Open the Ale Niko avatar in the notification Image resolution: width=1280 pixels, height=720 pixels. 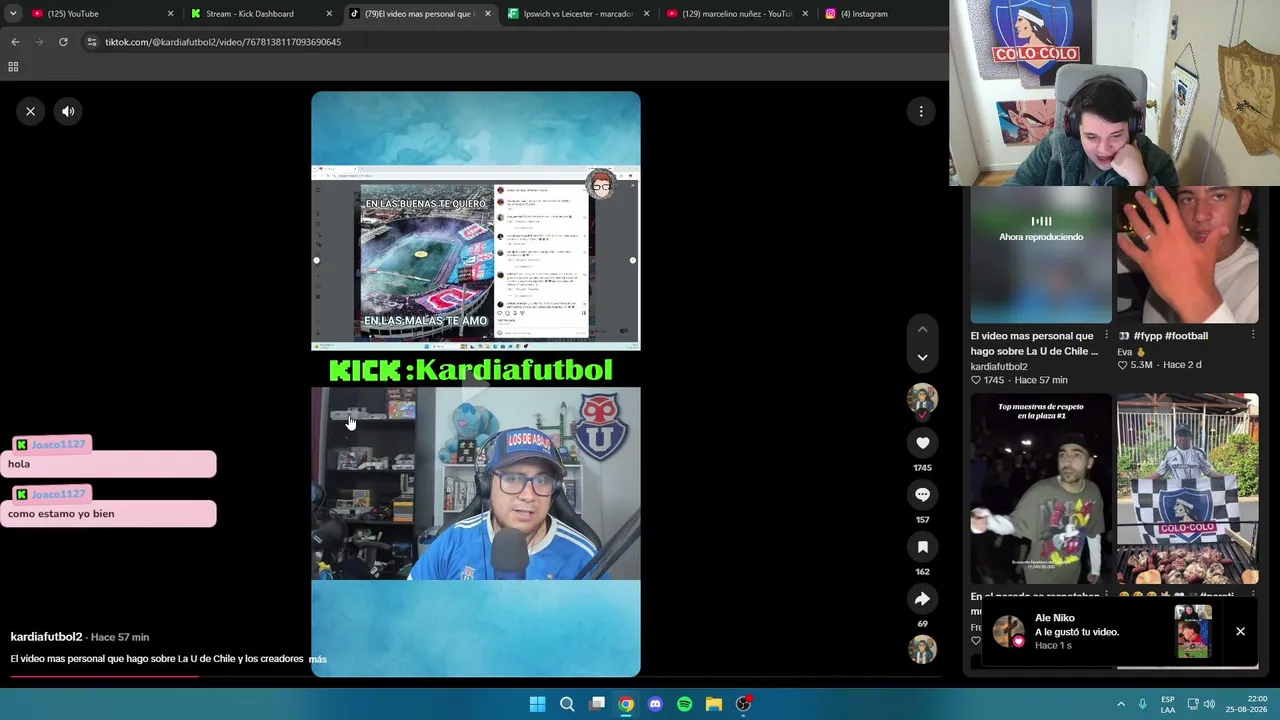point(1008,631)
